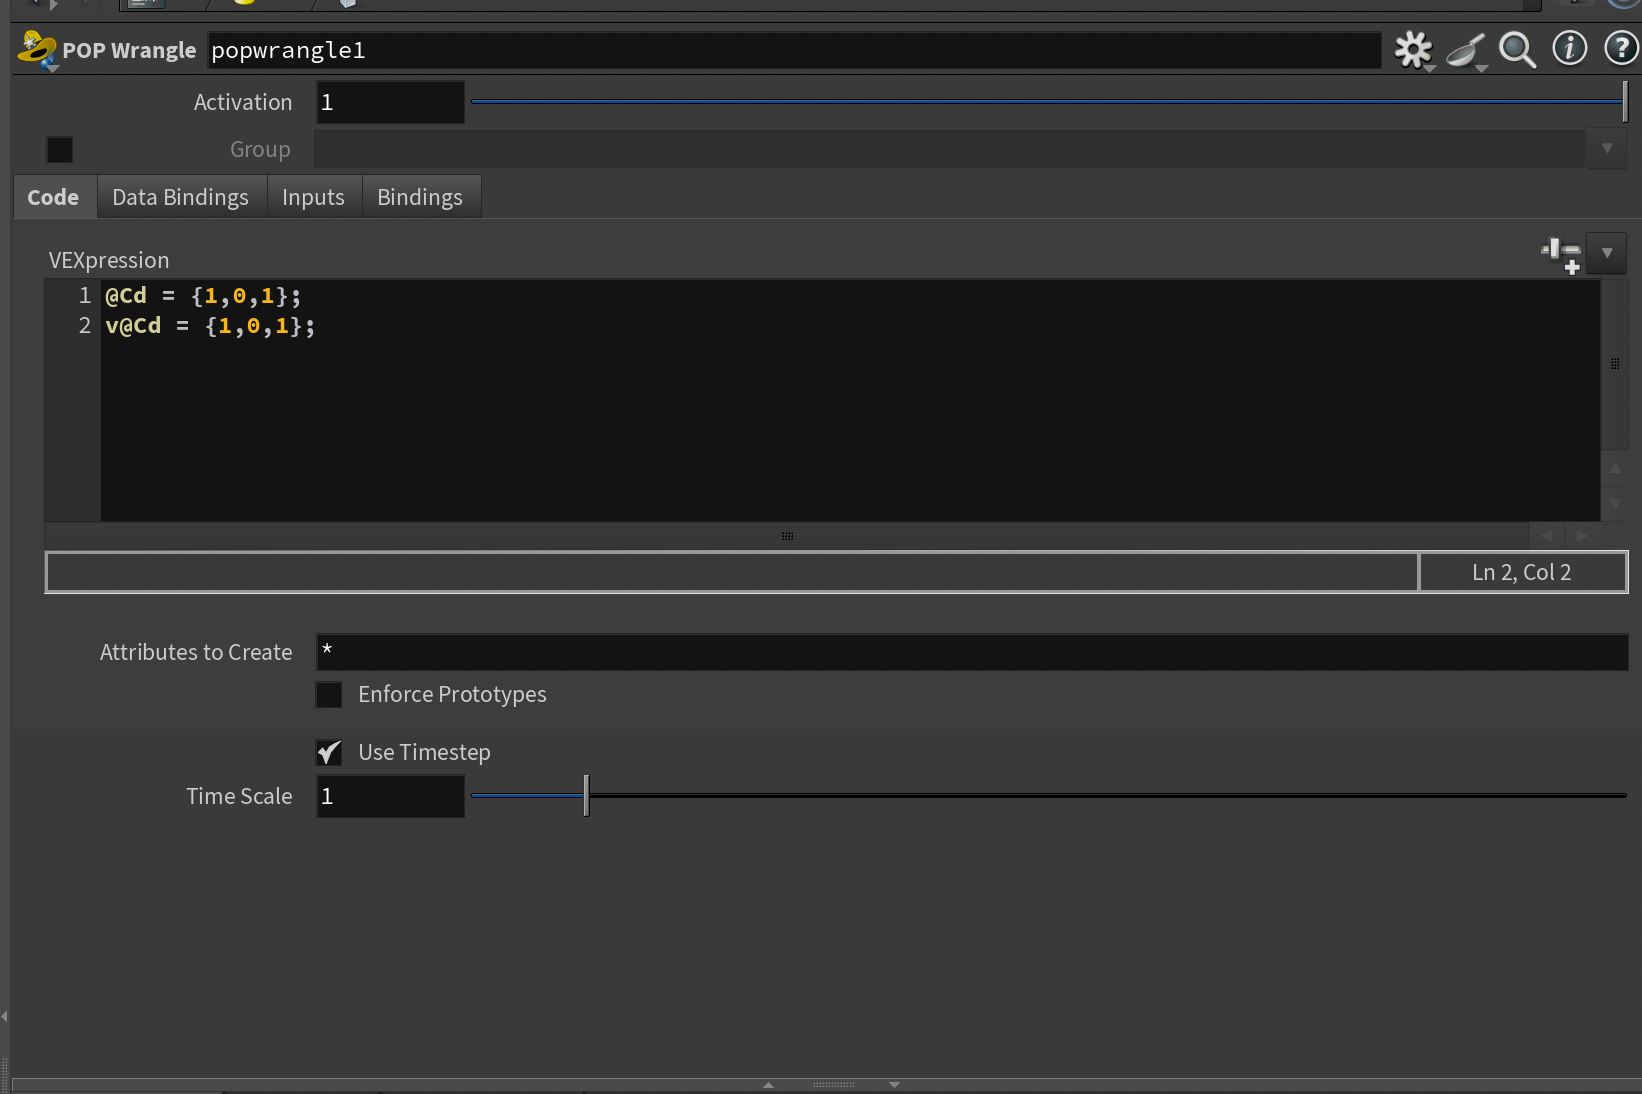Open the Inputs tab
Viewport: 1642px width, 1094px height.
[313, 197]
